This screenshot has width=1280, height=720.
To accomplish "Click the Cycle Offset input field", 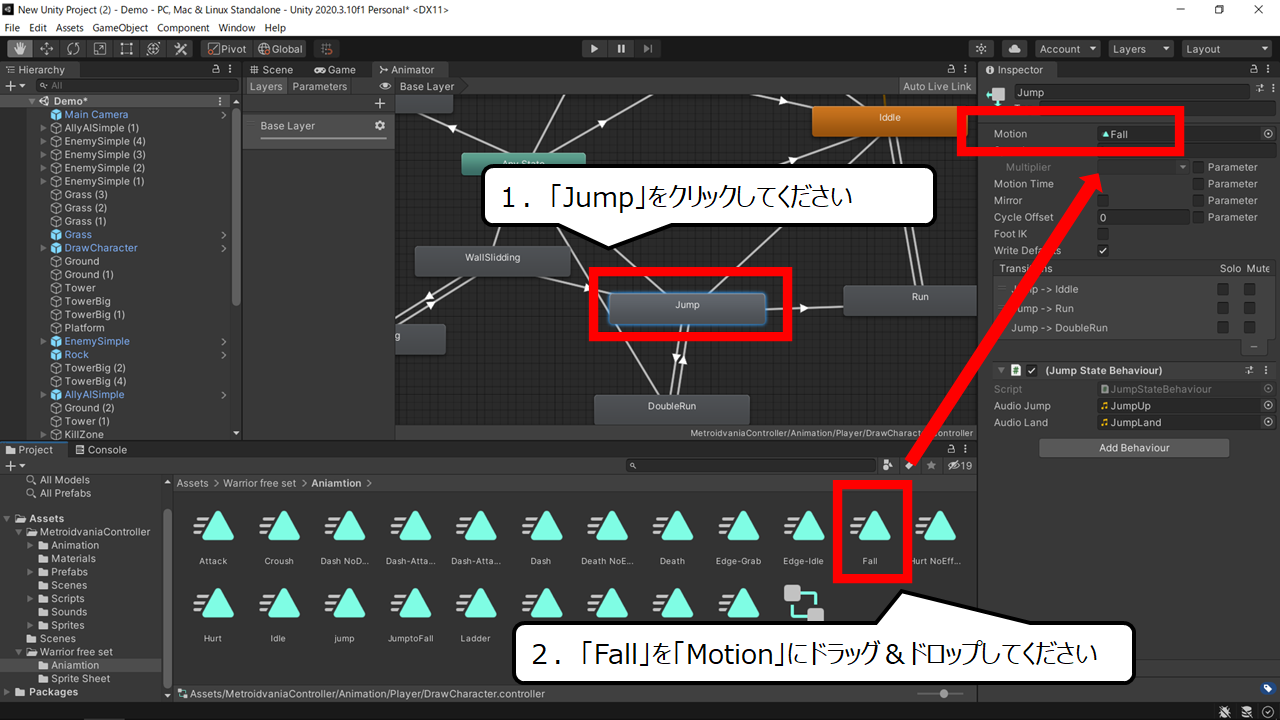I will click(1143, 217).
